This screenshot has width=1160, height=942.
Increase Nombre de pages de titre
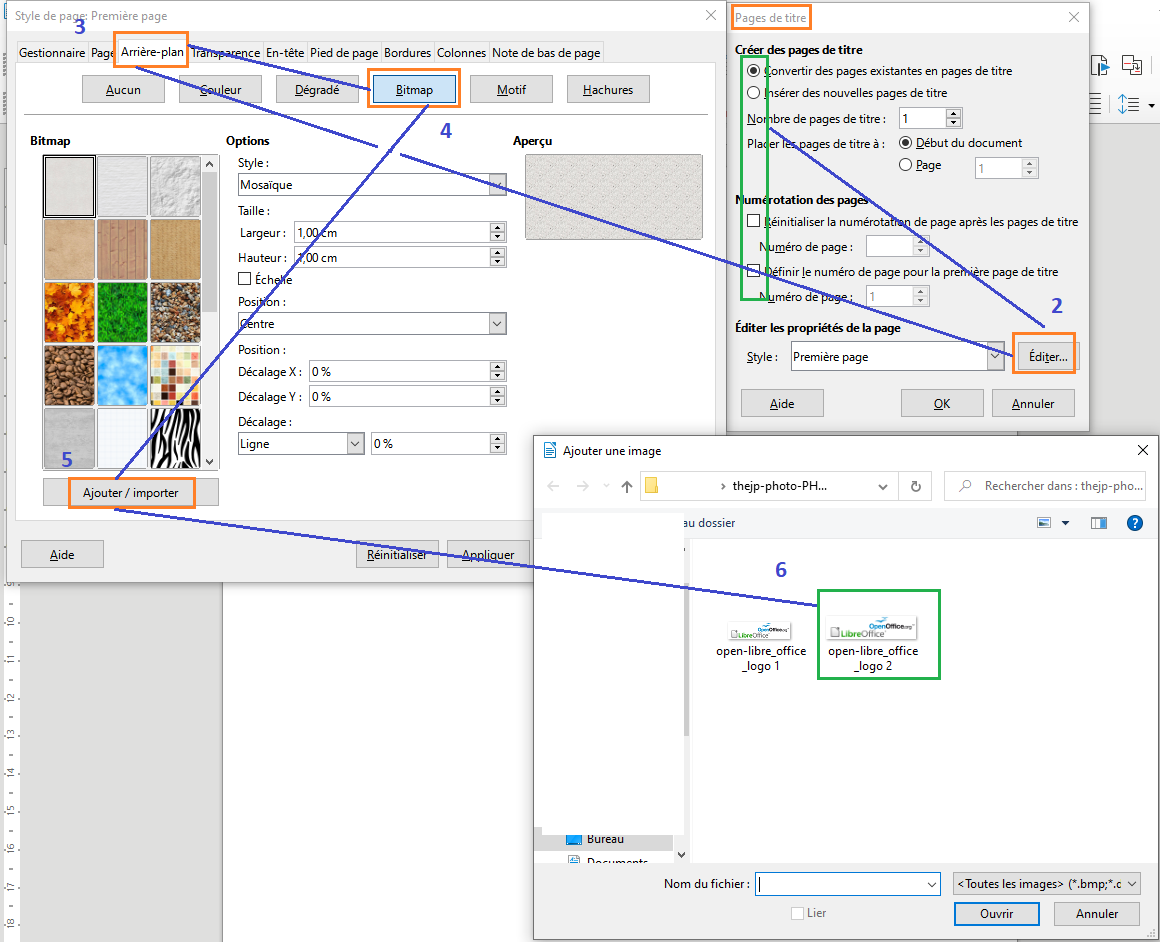[954, 113]
